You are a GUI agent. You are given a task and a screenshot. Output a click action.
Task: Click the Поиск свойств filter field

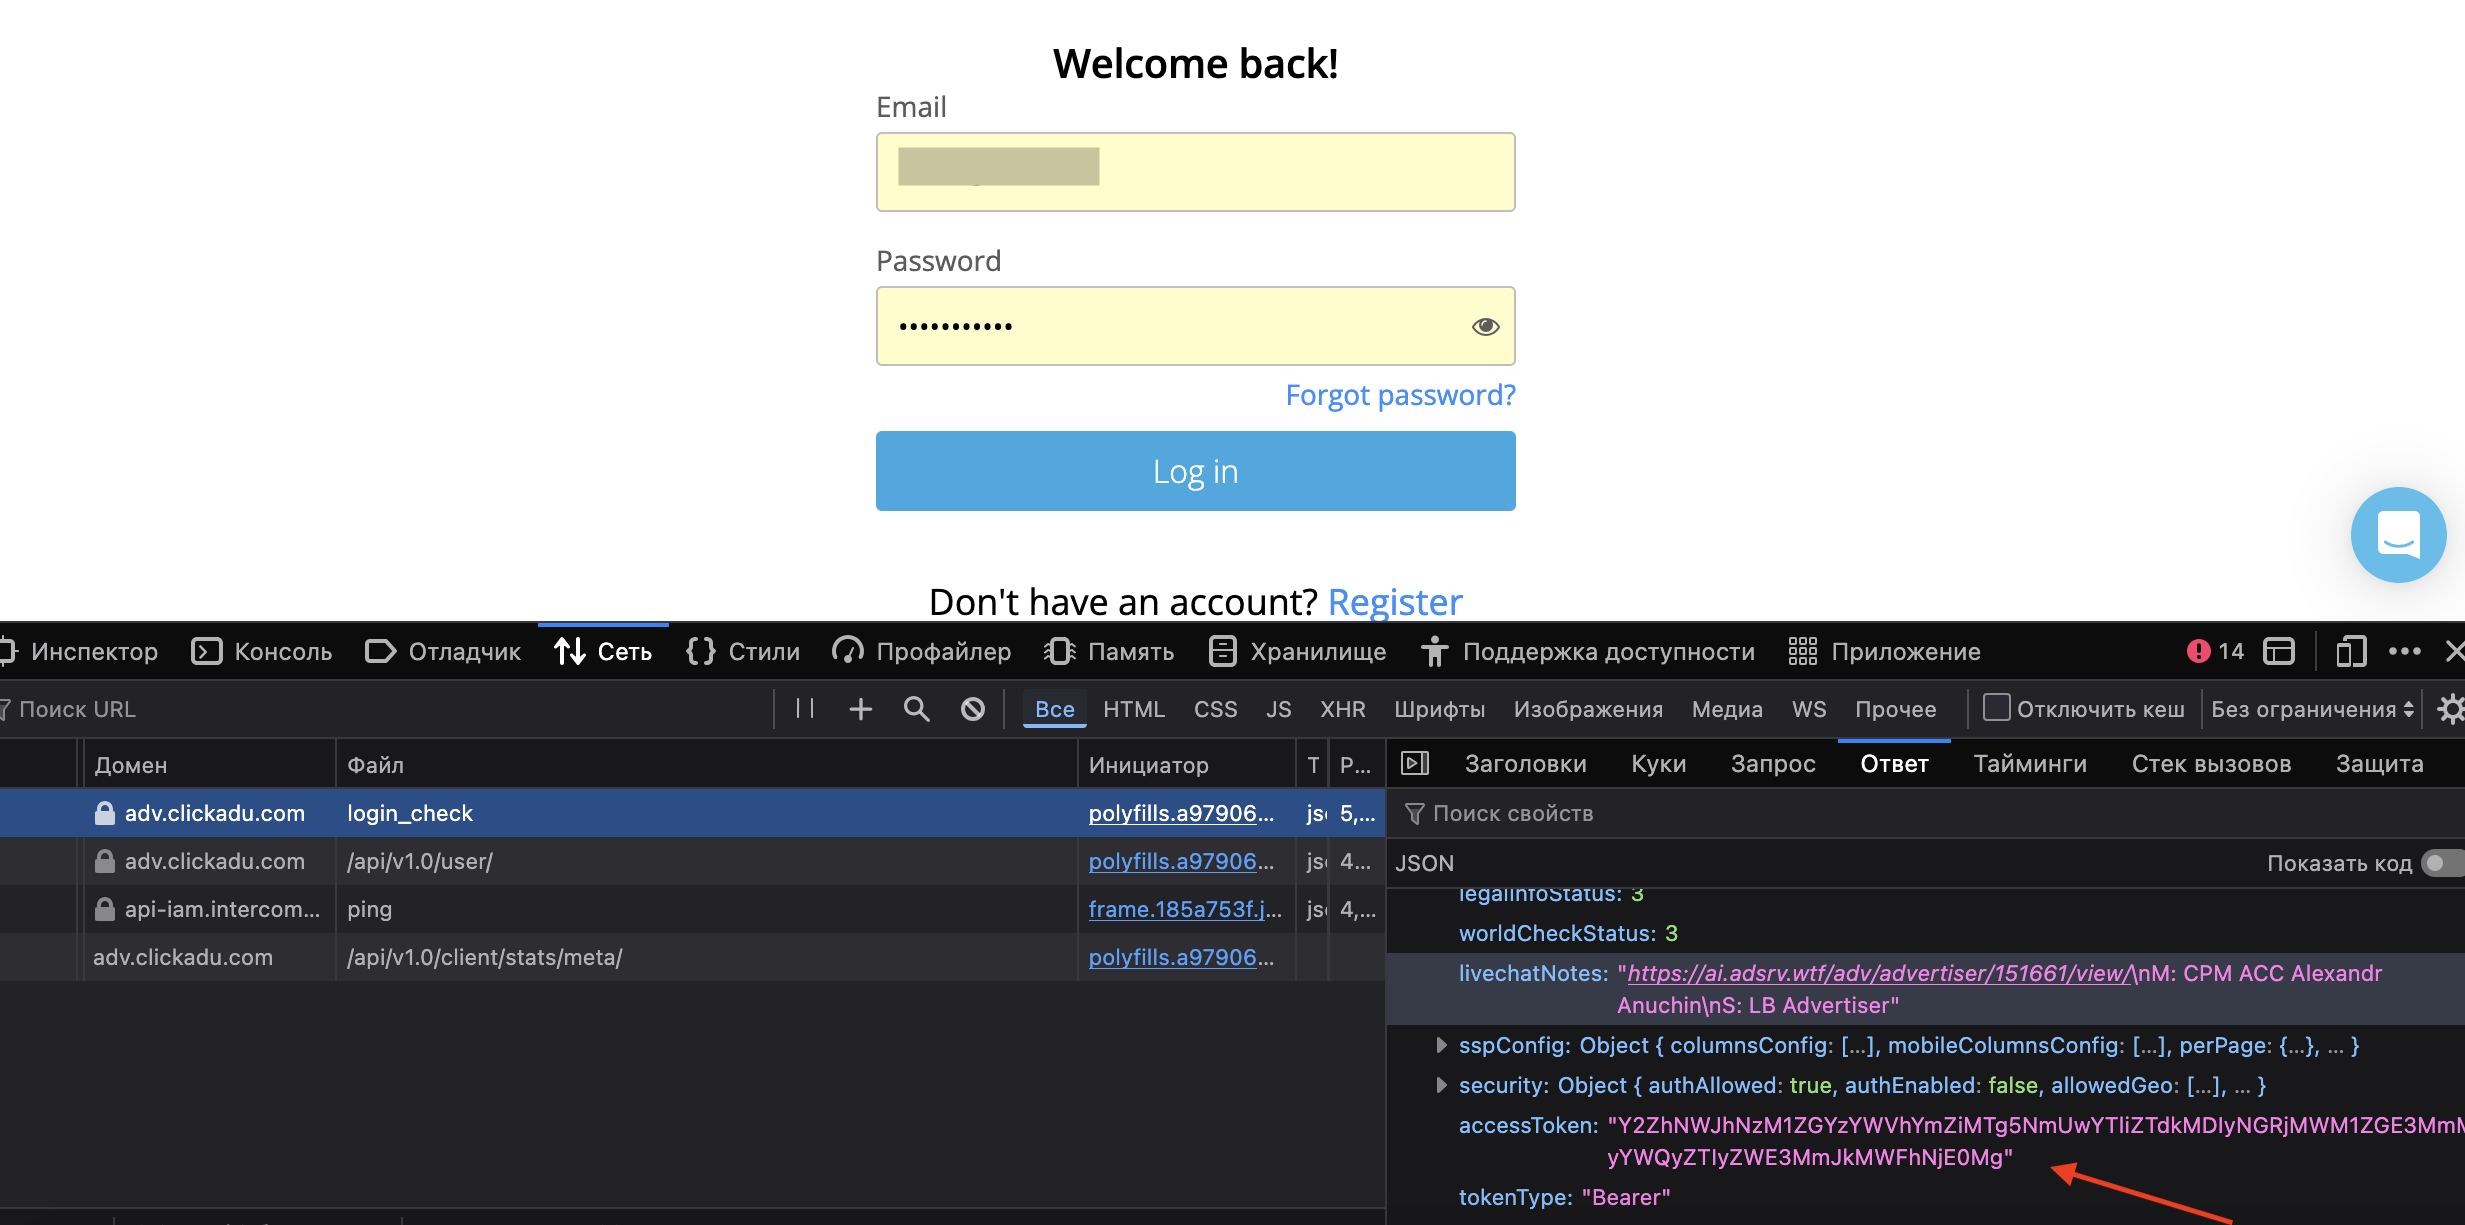coord(1925,813)
